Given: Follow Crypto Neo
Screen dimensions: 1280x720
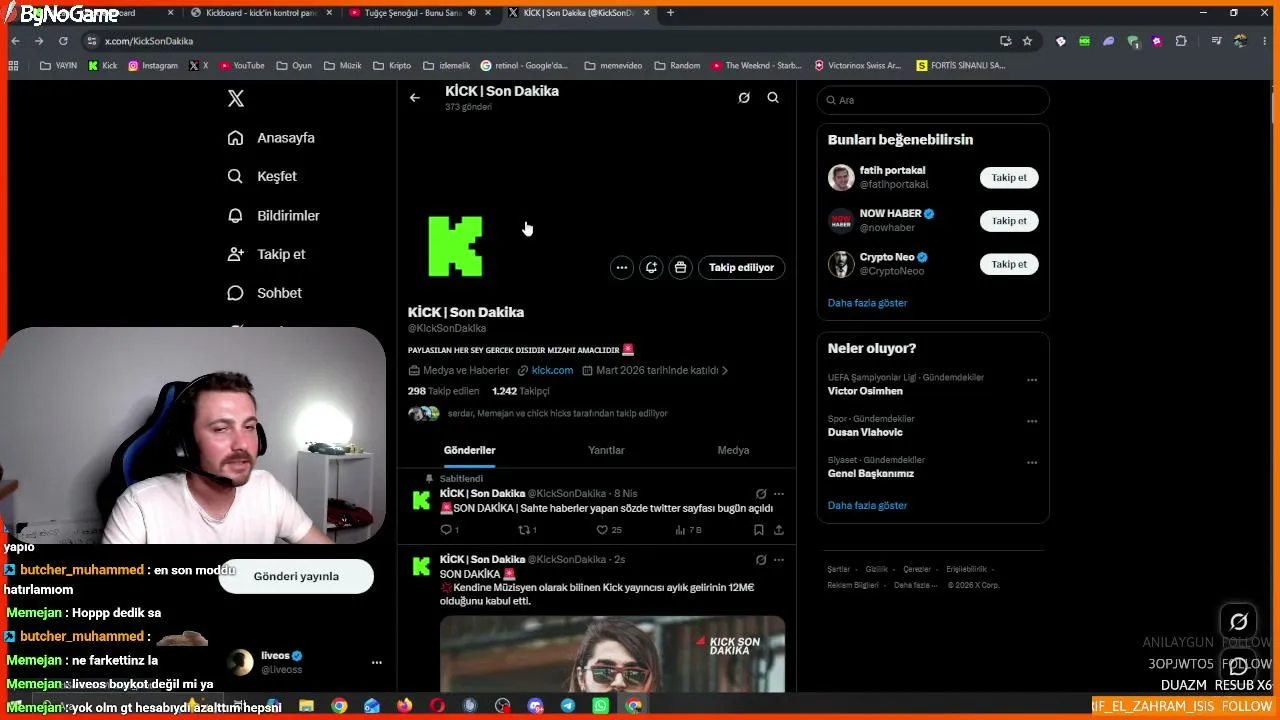Looking at the screenshot, I should [x=1009, y=264].
